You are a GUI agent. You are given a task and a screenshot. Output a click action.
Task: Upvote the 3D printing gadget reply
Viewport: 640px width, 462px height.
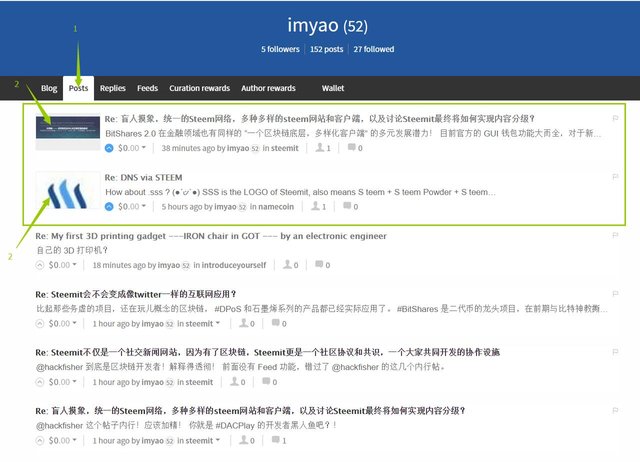[x=40, y=265]
